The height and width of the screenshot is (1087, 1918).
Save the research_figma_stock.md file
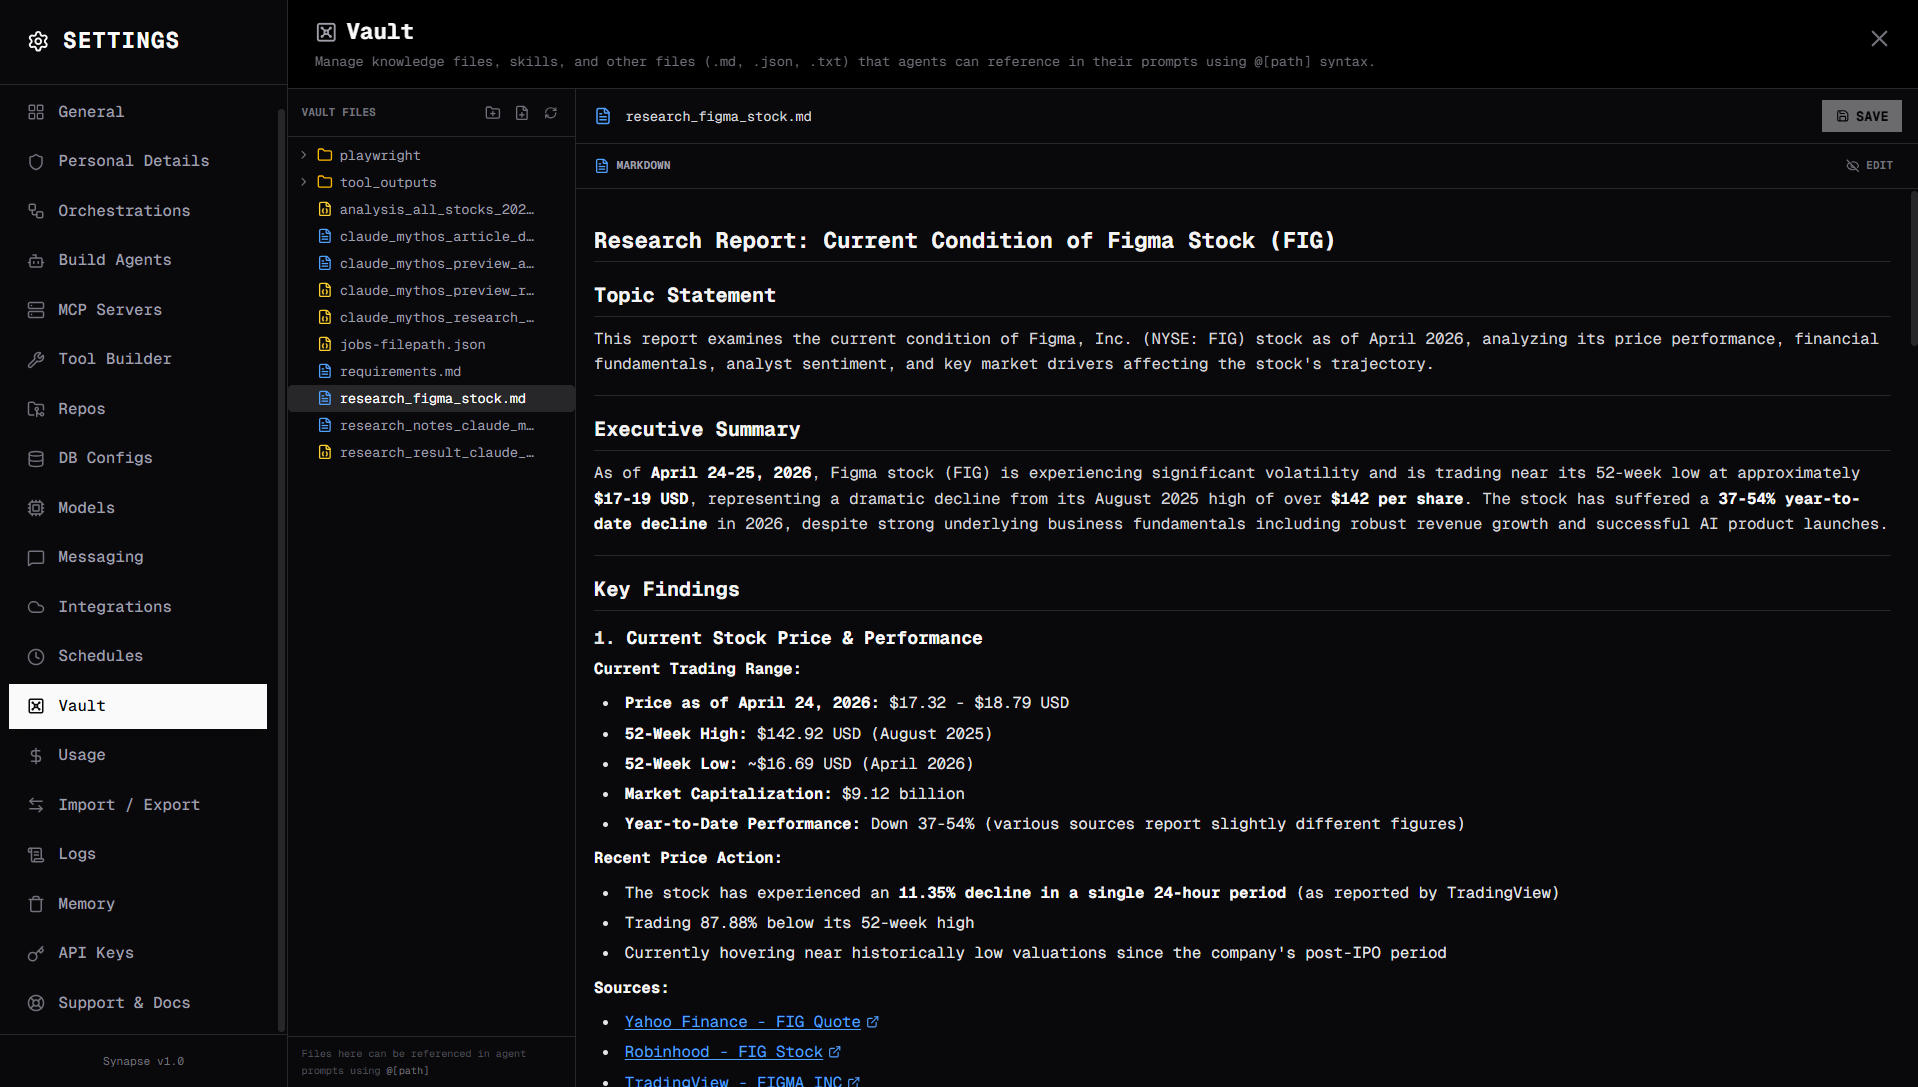pyautogui.click(x=1861, y=116)
